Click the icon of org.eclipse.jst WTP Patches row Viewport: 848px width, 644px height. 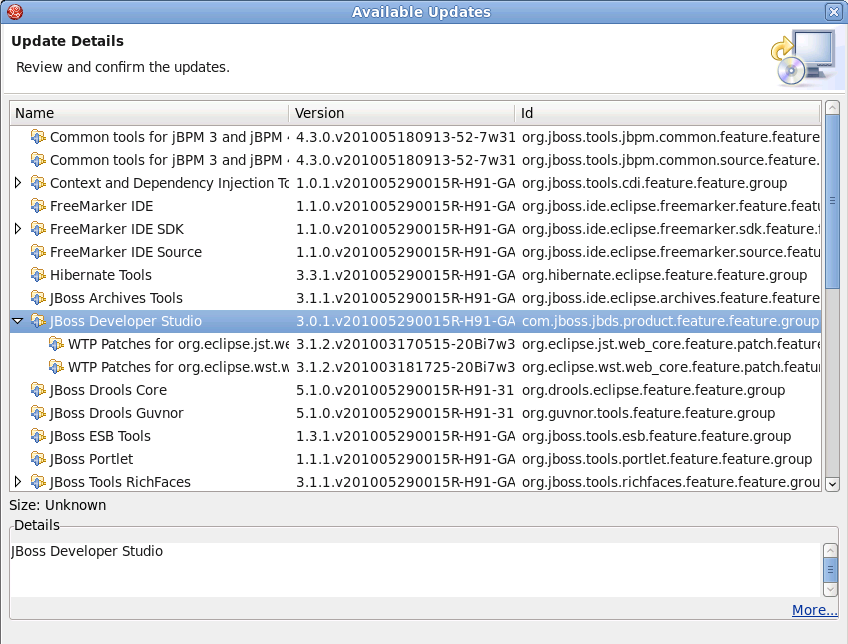tap(56, 343)
